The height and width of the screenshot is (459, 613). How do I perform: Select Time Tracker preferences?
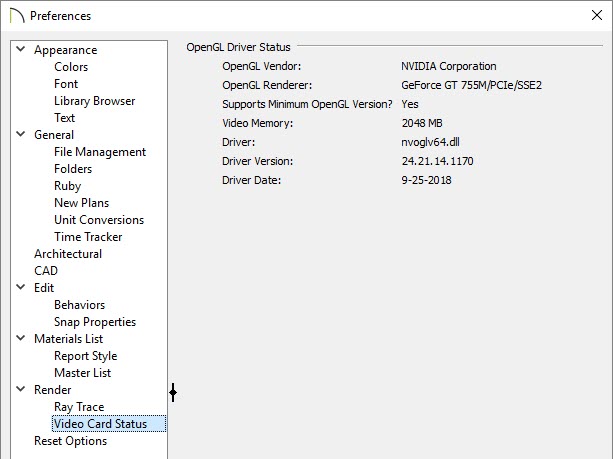[x=88, y=237]
